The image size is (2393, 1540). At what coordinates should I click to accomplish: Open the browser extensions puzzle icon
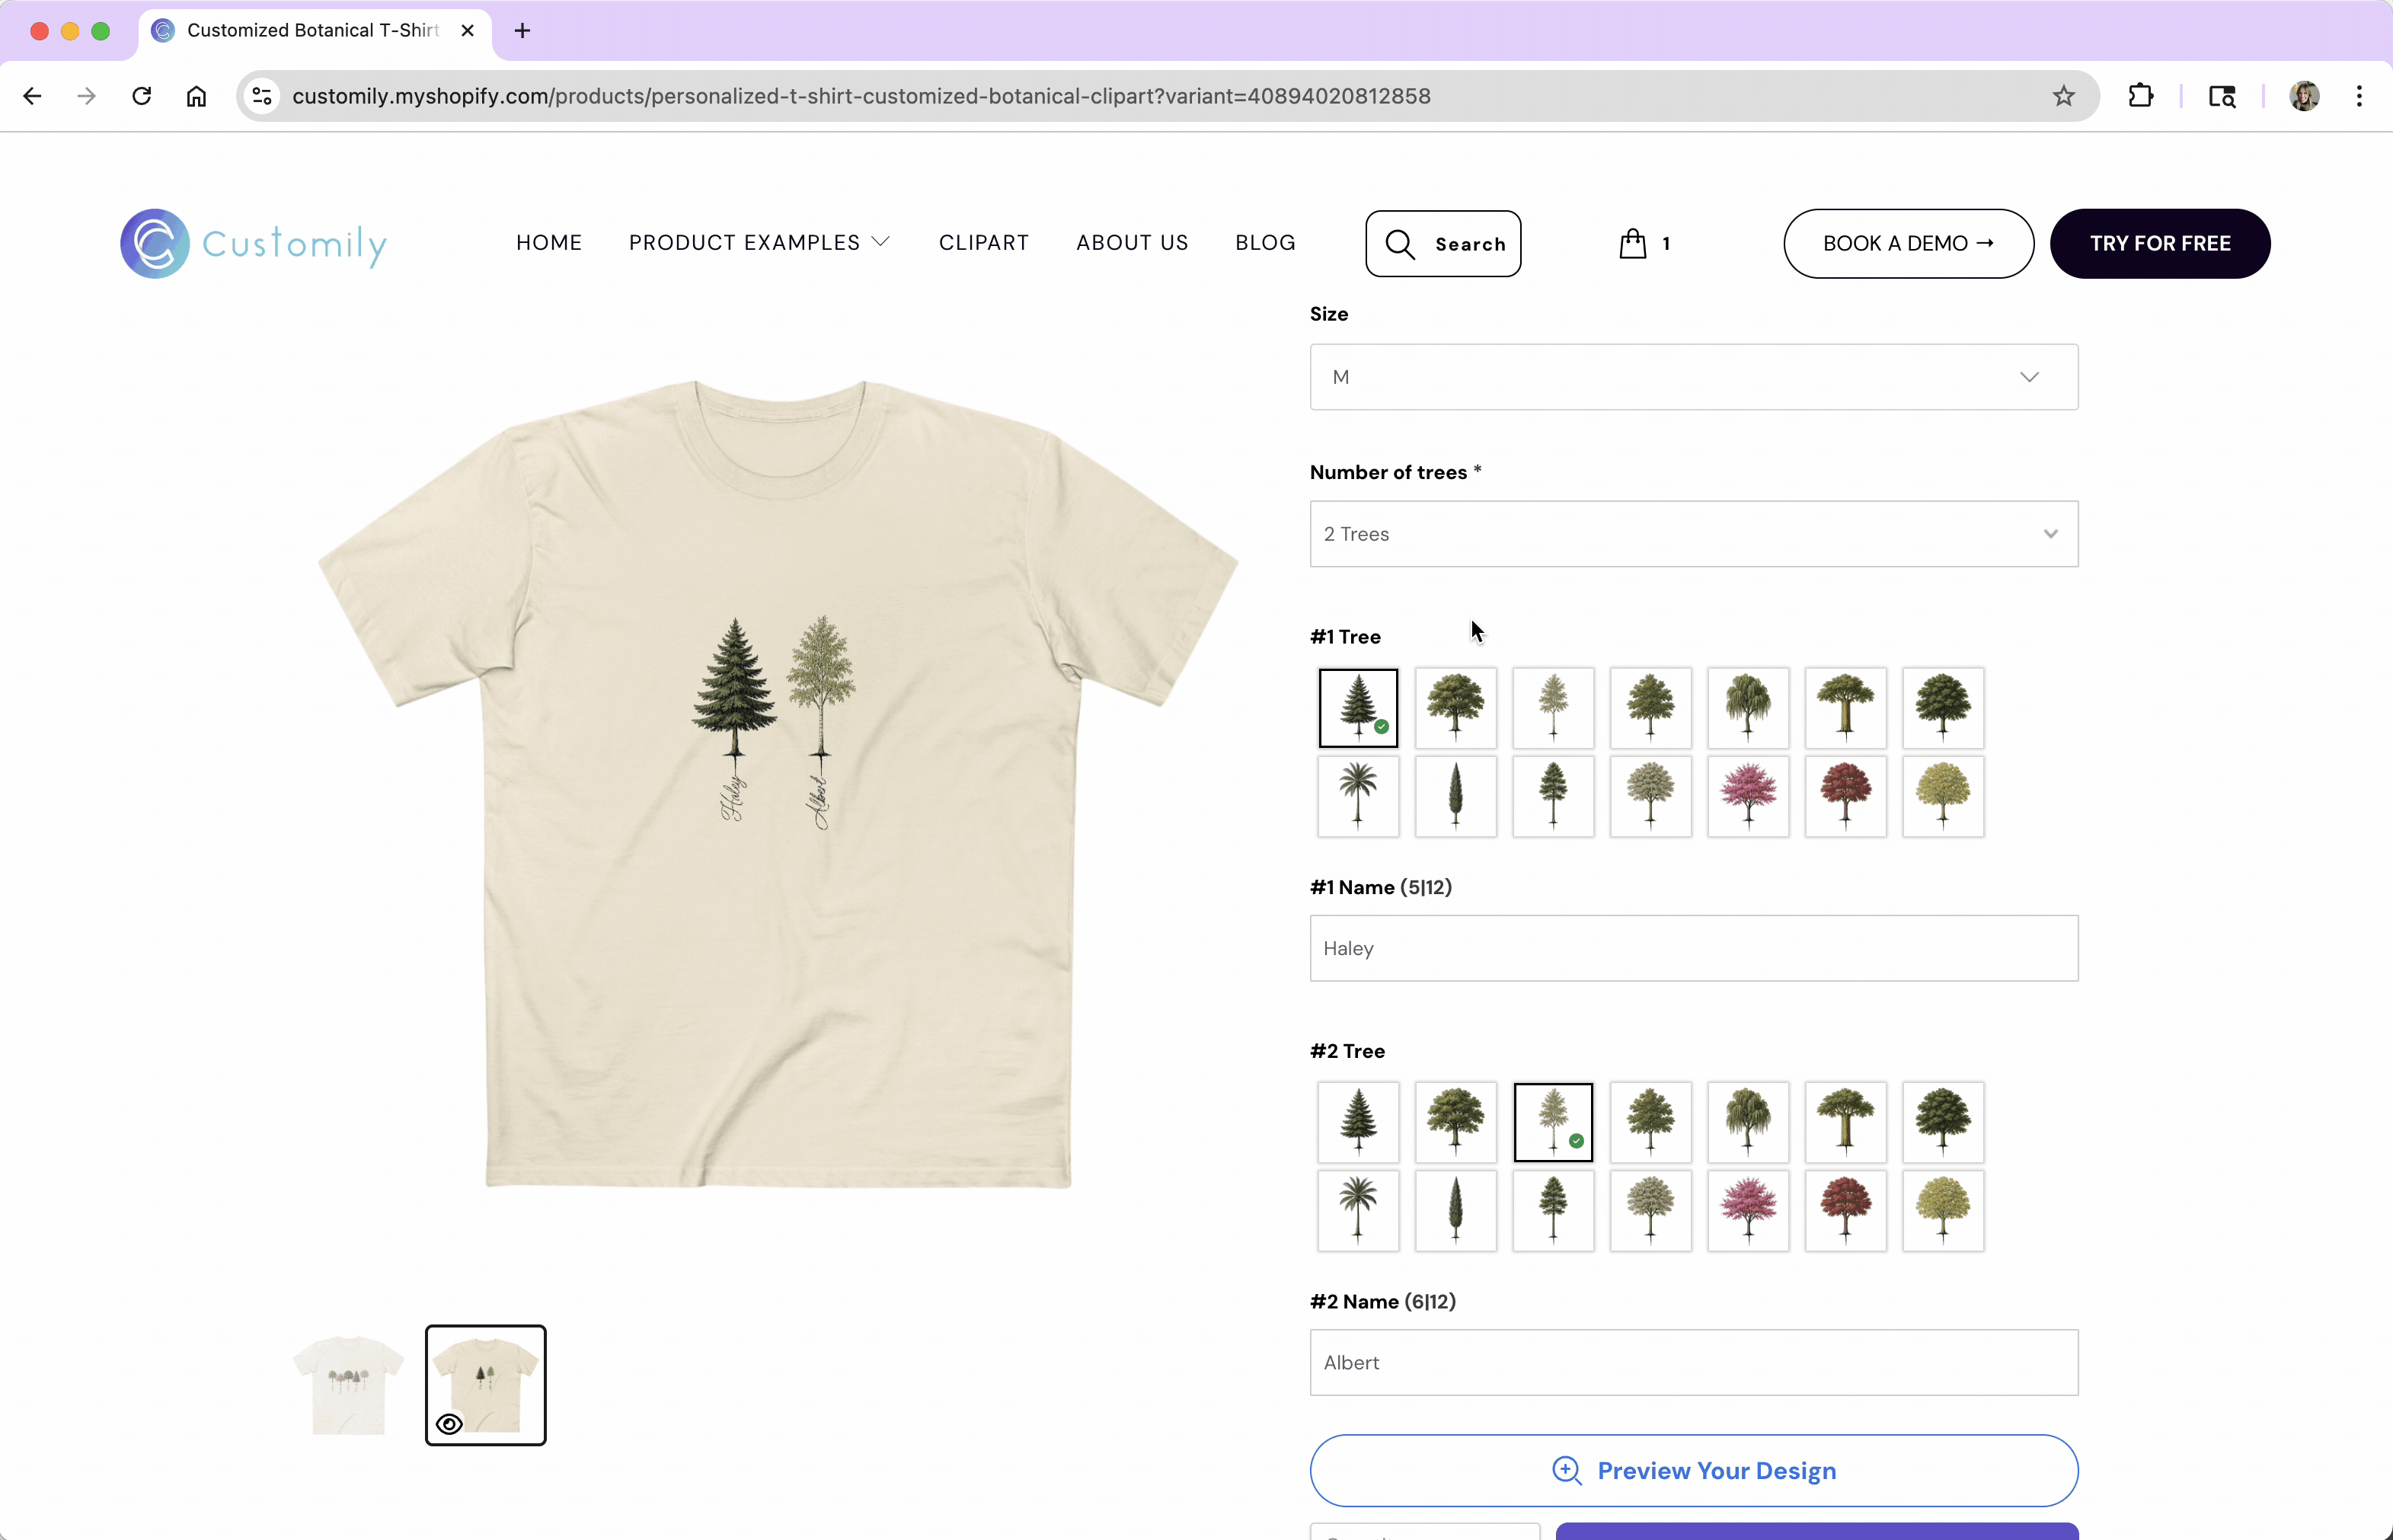coord(2140,96)
